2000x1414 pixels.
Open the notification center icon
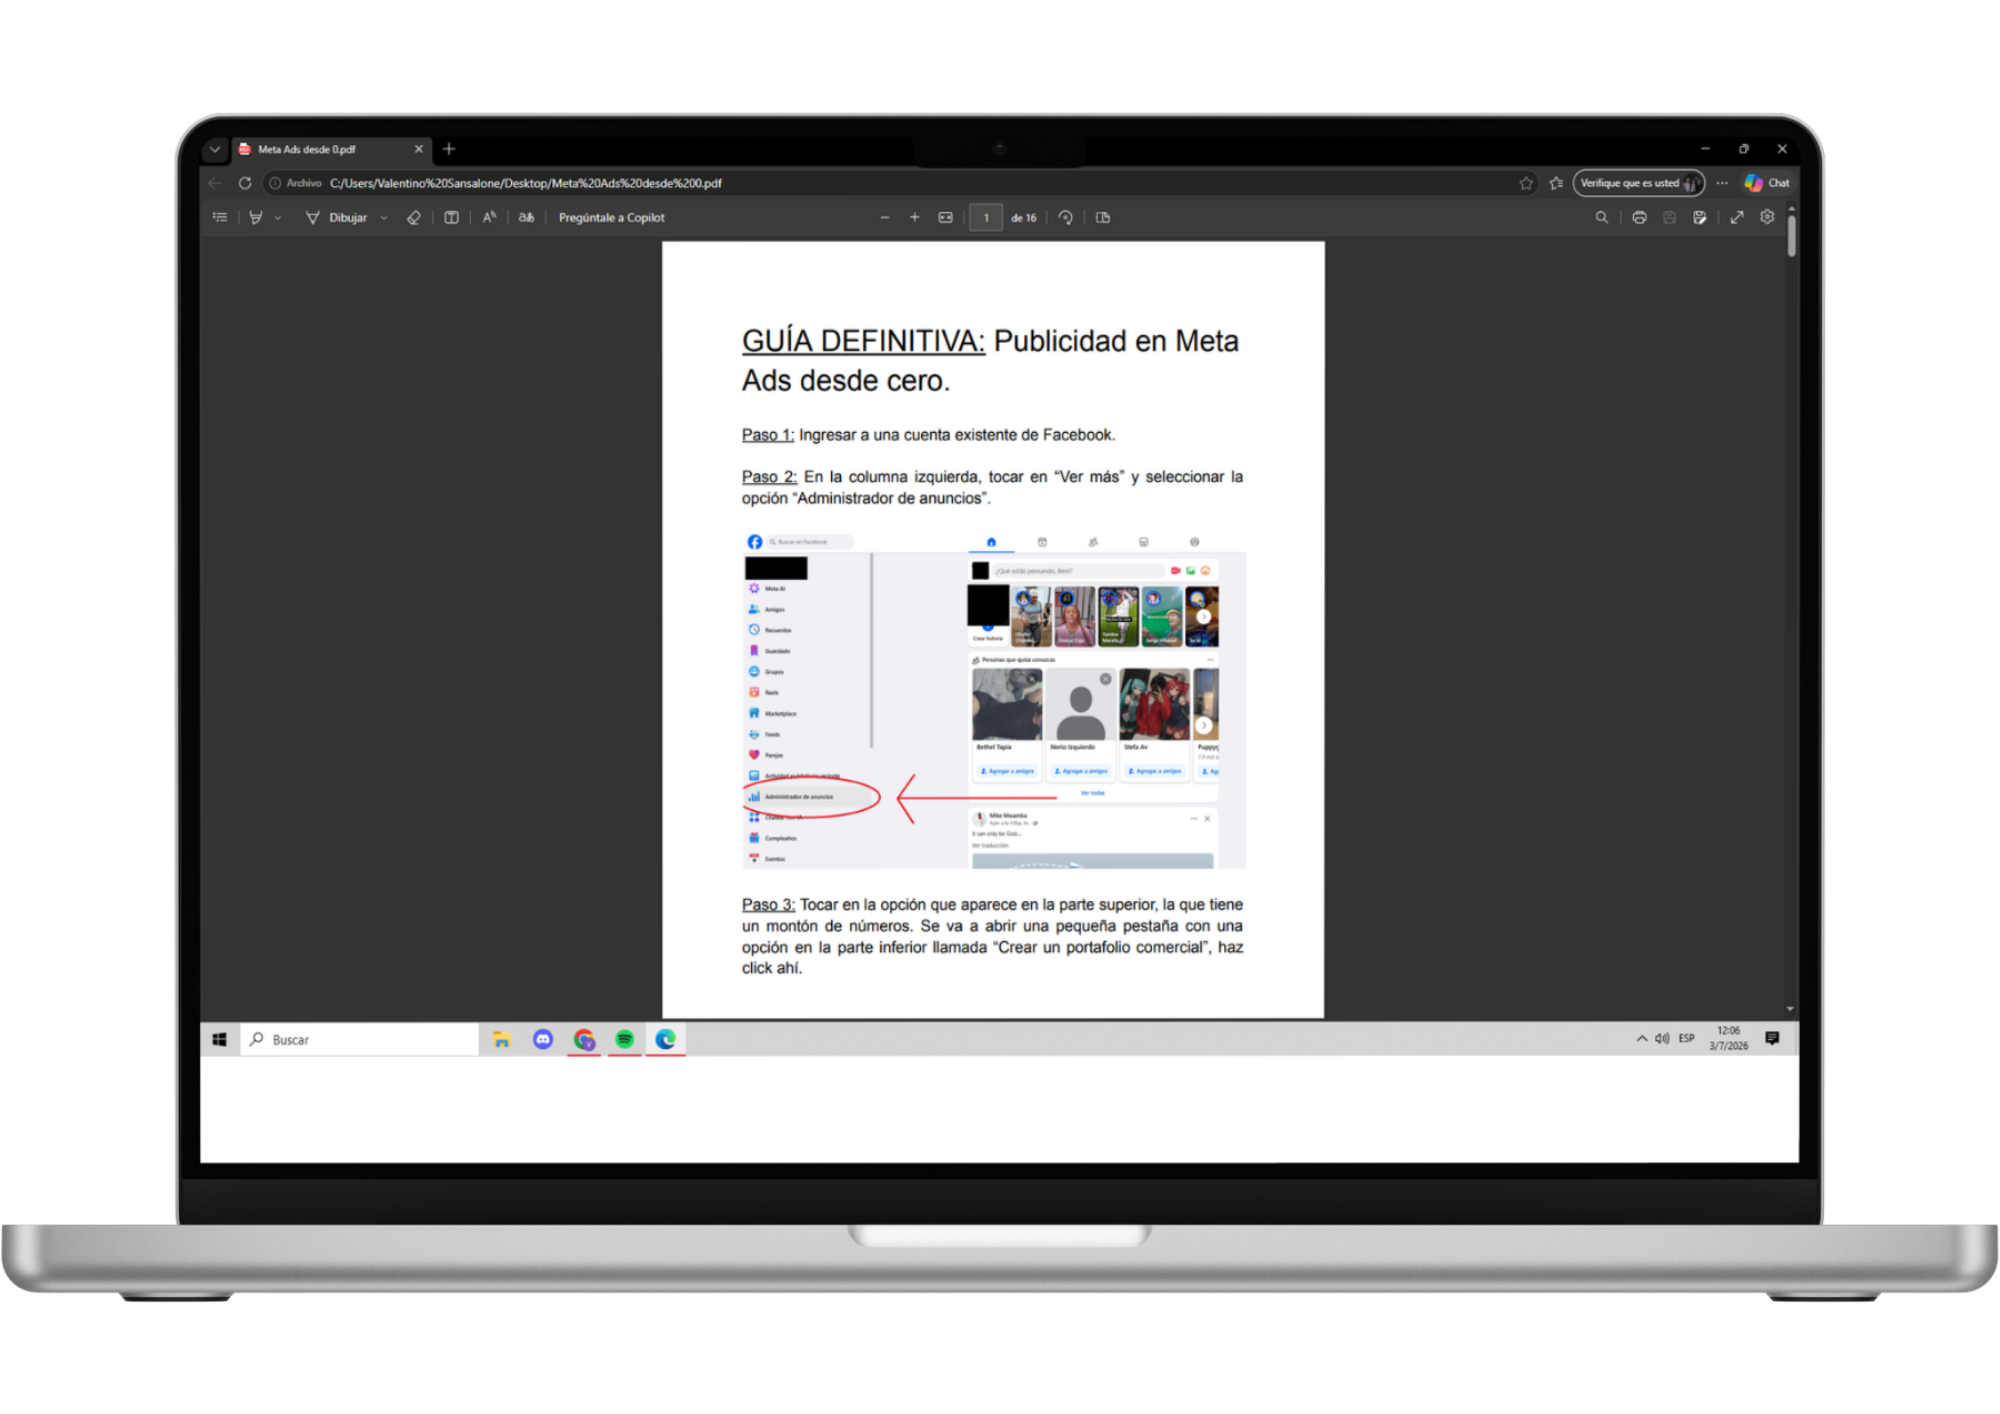1772,1039
